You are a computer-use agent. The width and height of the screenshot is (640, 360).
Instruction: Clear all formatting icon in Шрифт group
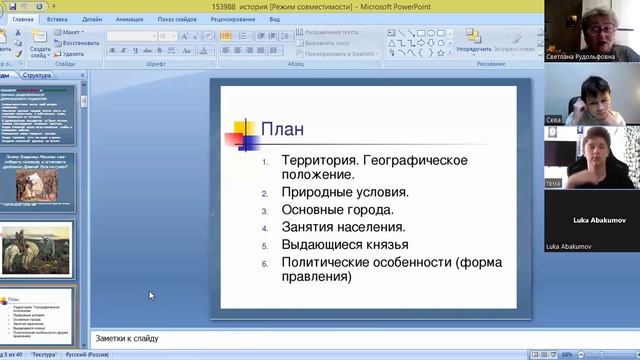209,36
